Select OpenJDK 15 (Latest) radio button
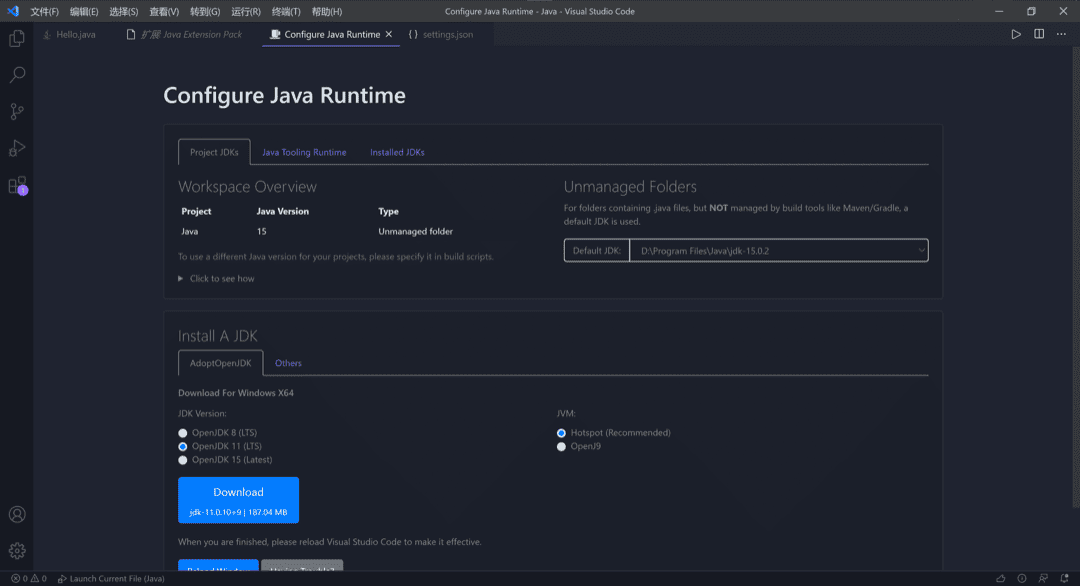Screen dimensions: 1080x586 [x=183, y=460]
